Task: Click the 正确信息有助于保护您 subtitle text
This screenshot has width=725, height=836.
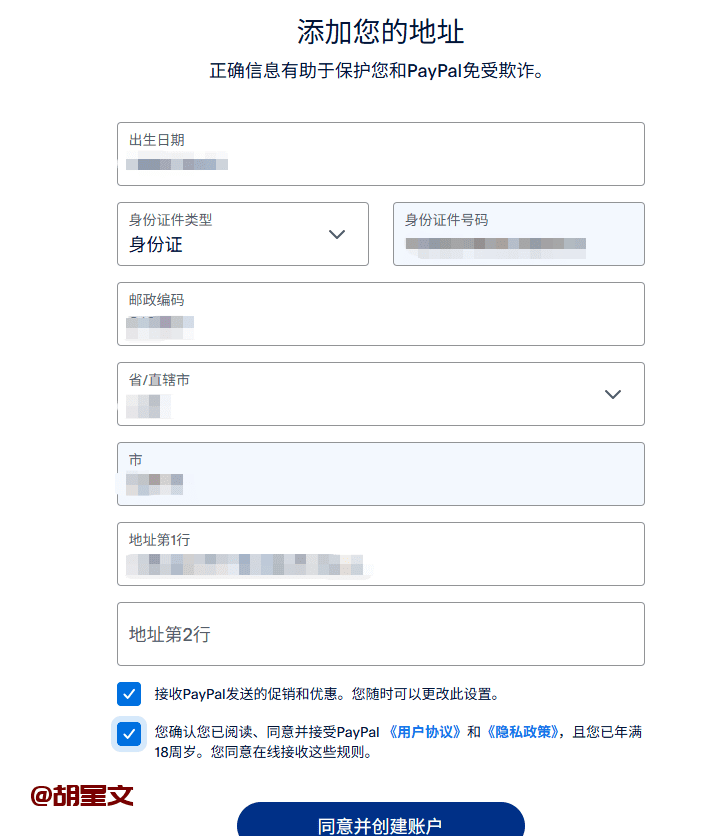Action: coord(380,71)
